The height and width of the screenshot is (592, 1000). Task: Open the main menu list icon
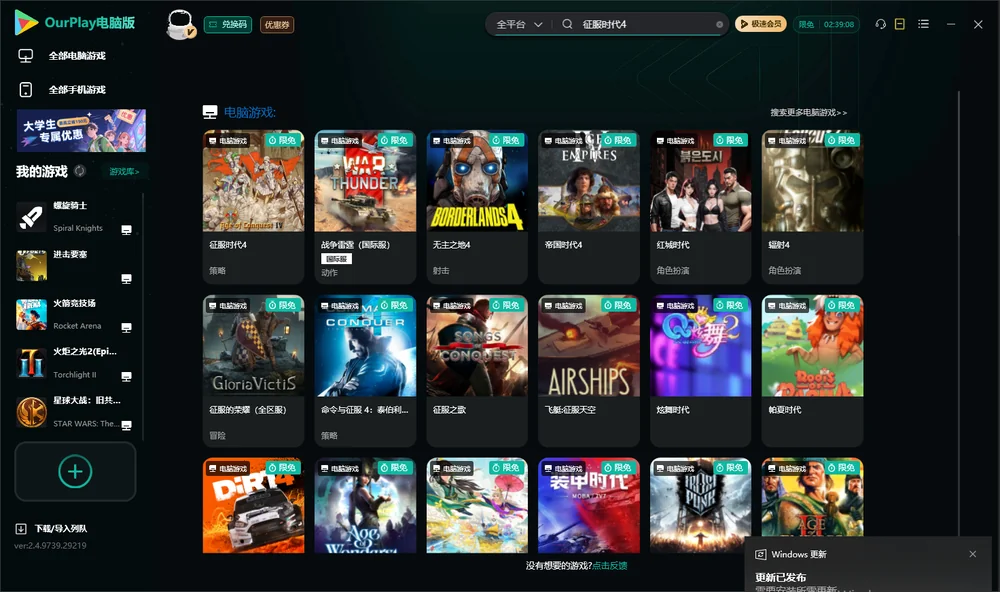(x=923, y=24)
